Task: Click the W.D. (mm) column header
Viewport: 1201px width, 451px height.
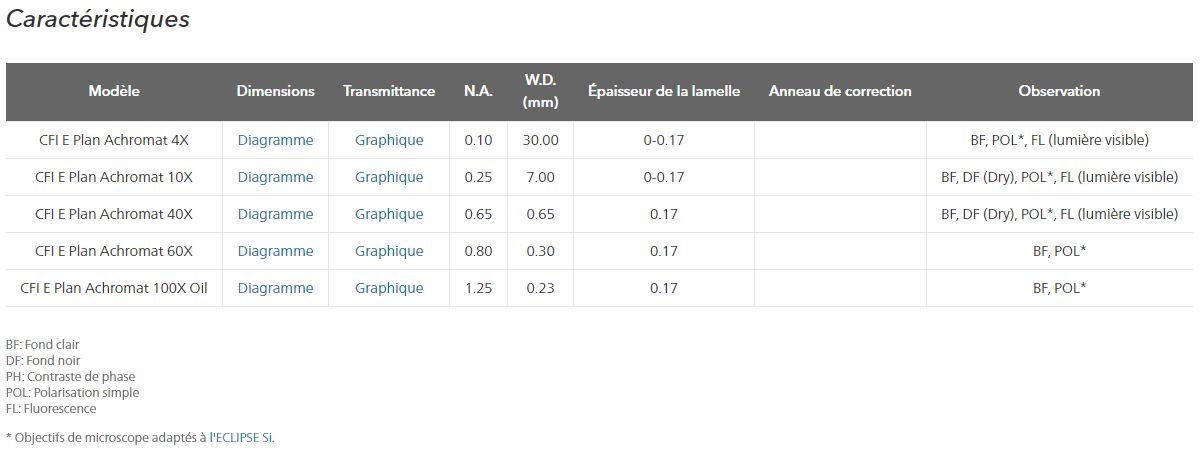Action: (x=540, y=91)
